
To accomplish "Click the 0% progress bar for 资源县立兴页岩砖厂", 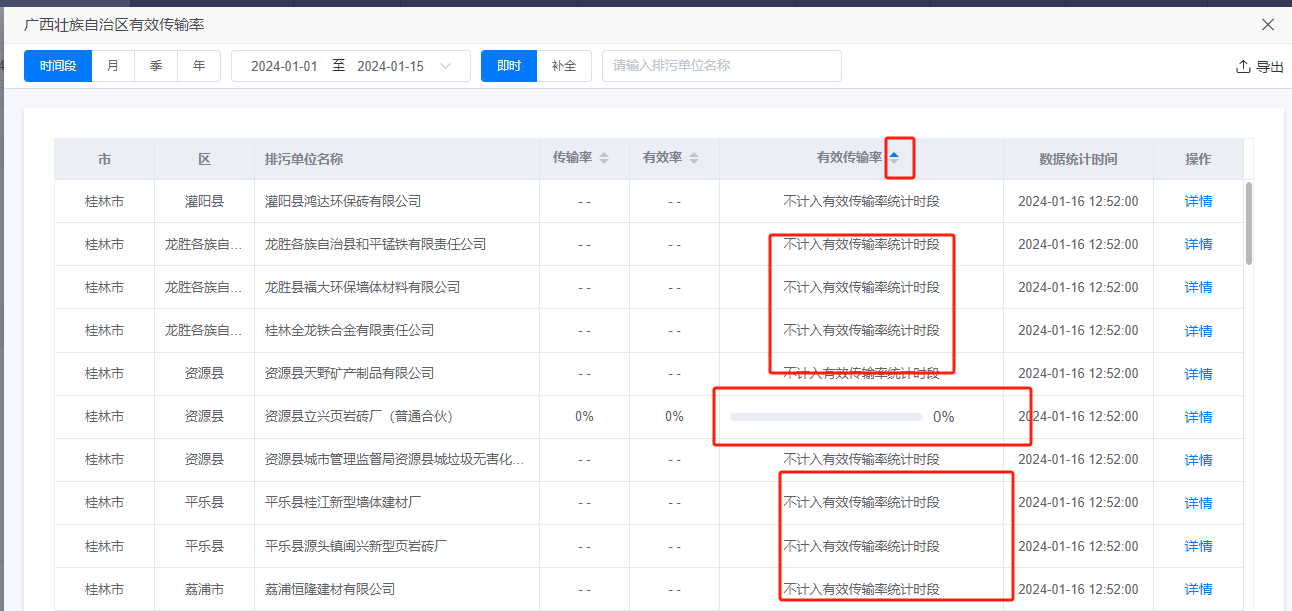I will point(826,417).
